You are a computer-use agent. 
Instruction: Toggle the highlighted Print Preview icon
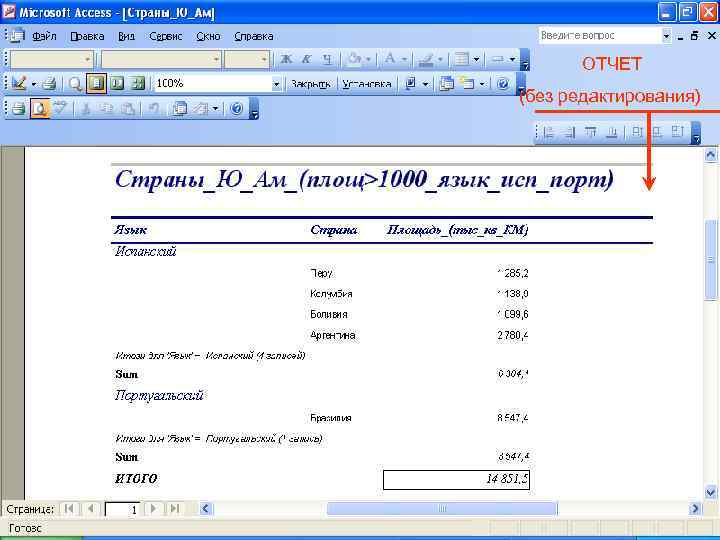(x=39, y=109)
